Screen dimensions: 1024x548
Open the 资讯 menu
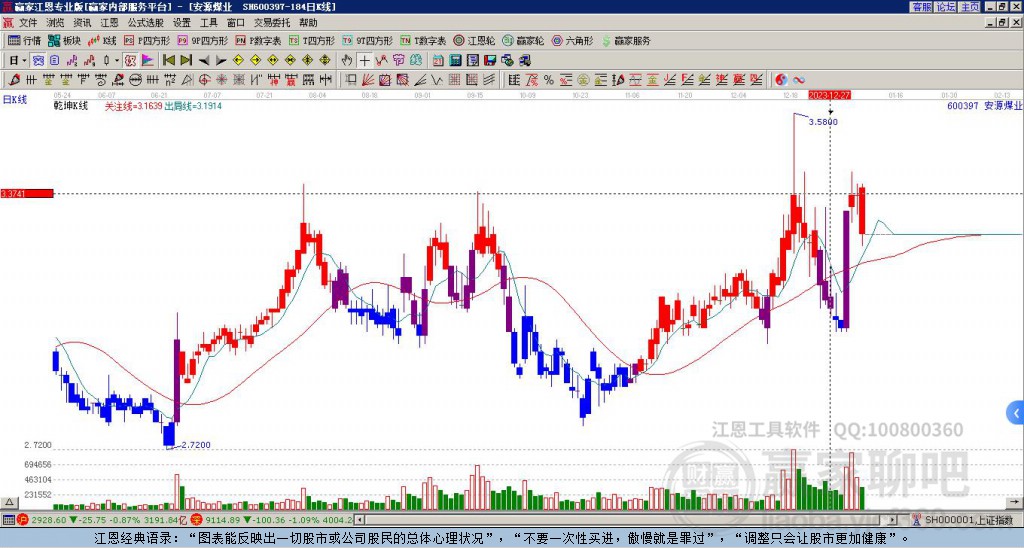coord(82,23)
